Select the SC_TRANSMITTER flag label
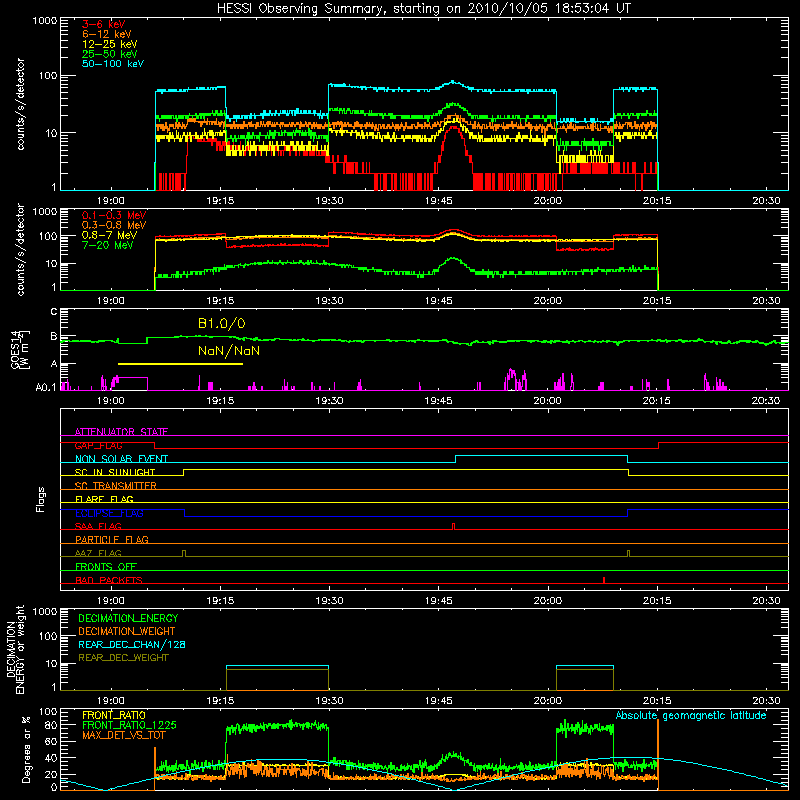 pyautogui.click(x=115, y=486)
